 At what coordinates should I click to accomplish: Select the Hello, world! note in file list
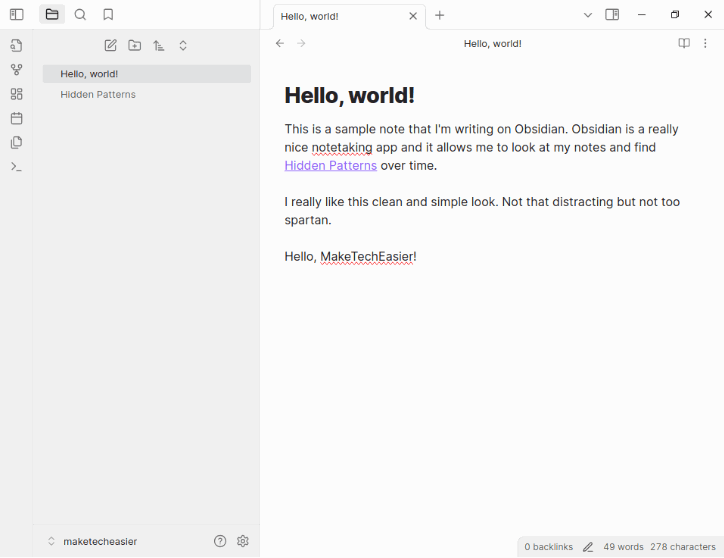[x=146, y=74]
